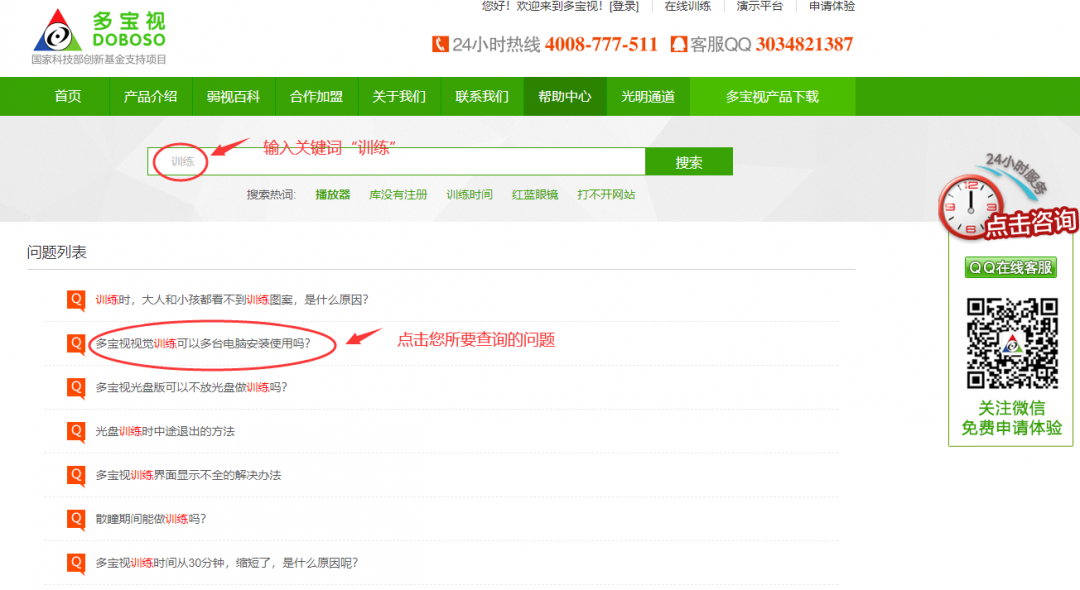Open the 首页 menu item

tap(68, 96)
